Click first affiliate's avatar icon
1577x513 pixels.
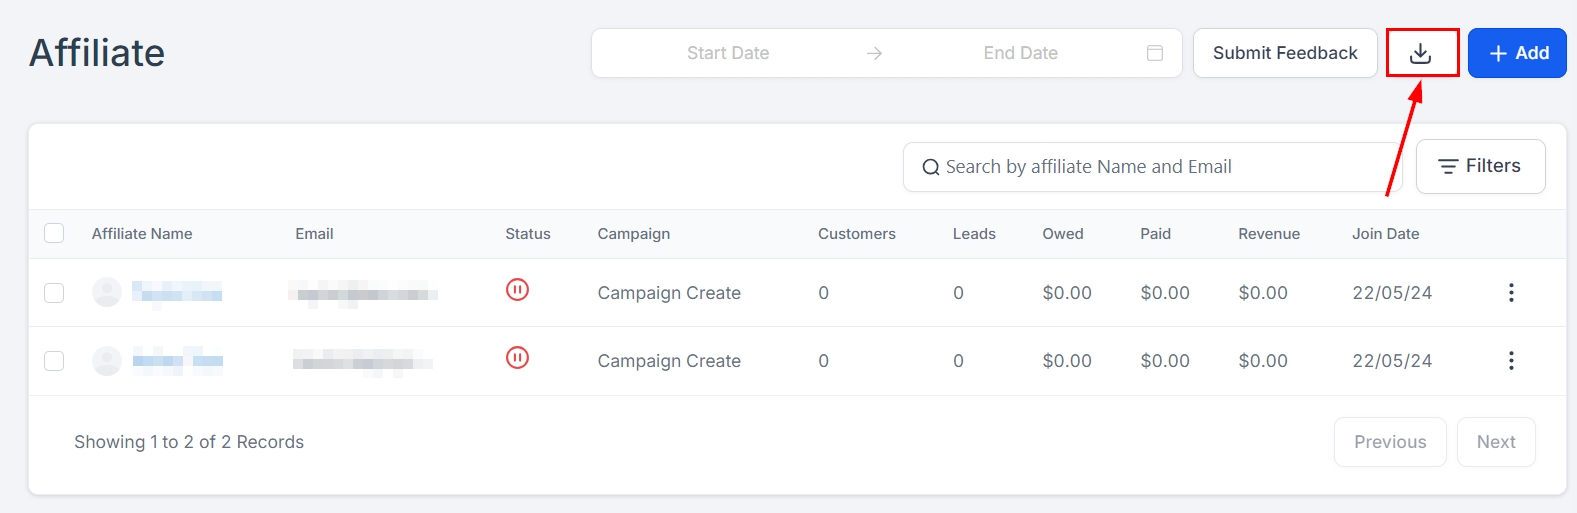(x=107, y=292)
